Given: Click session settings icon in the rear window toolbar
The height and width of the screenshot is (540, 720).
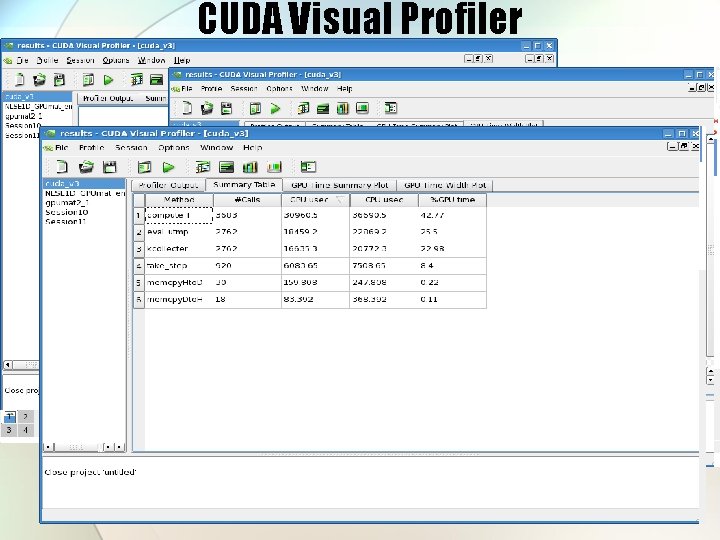Looking at the screenshot, I should click(x=88, y=80).
